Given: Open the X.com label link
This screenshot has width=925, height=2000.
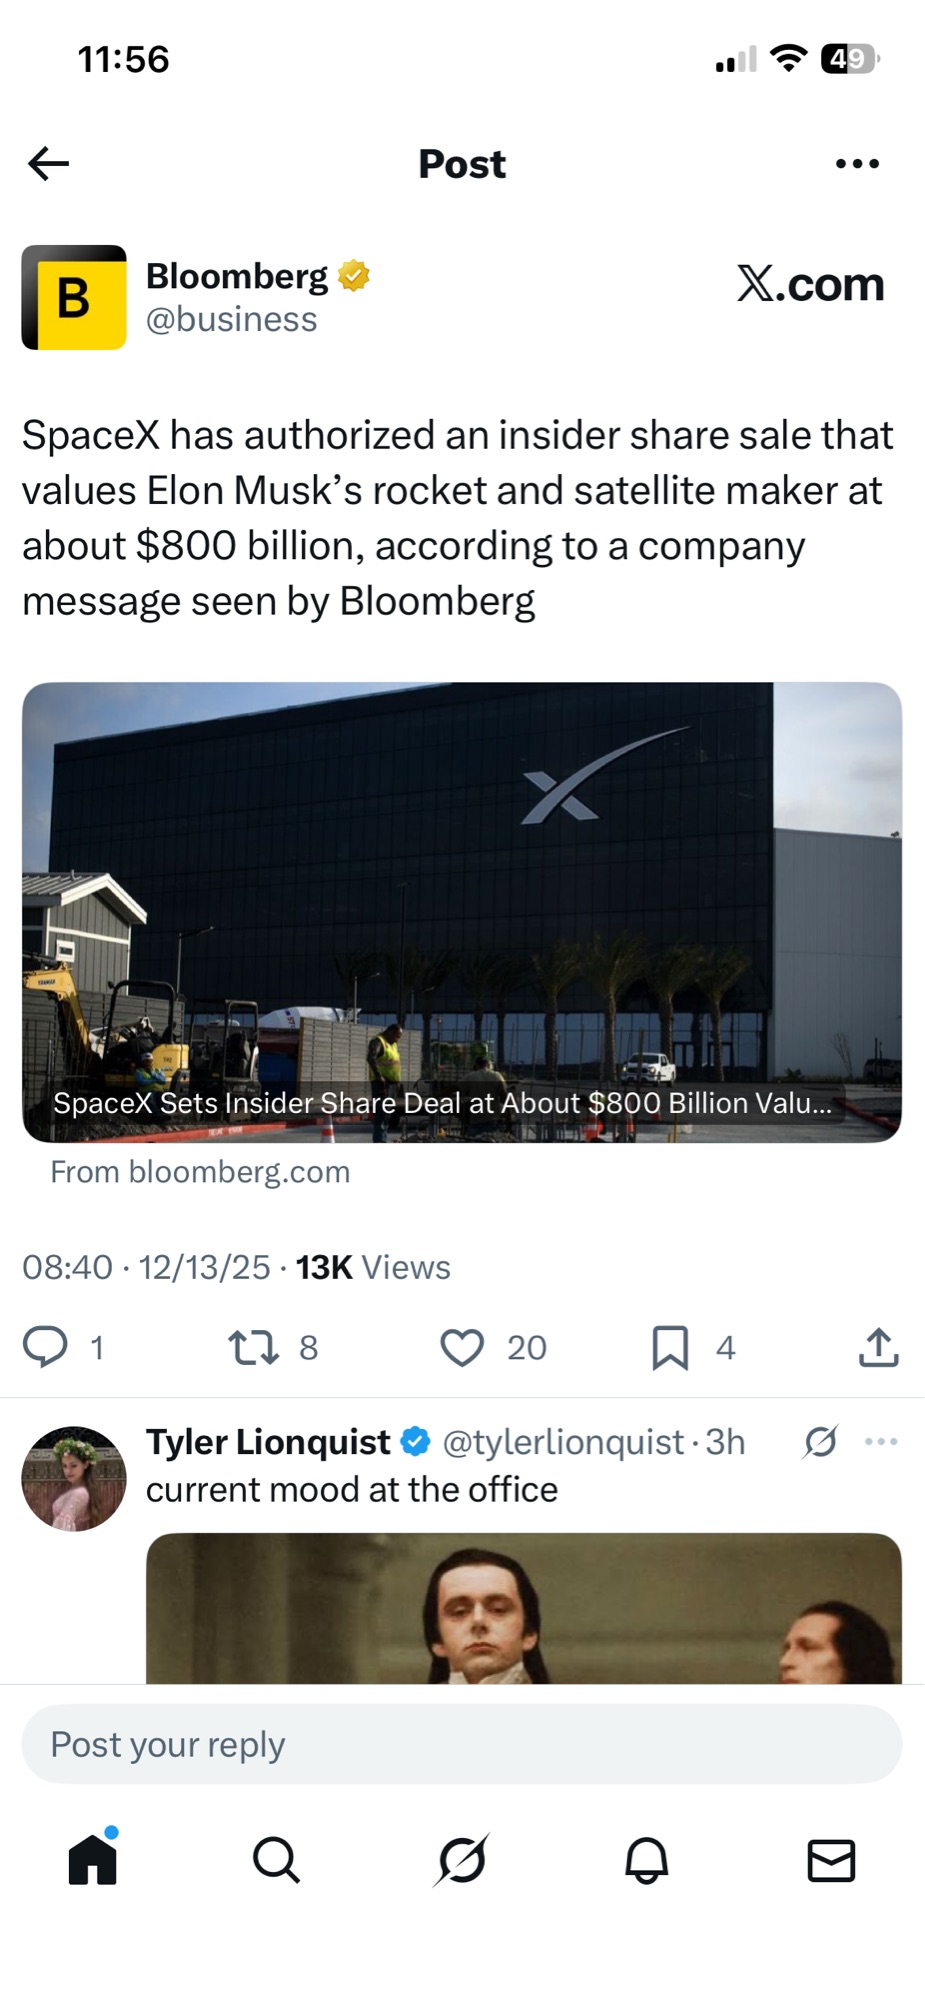Looking at the screenshot, I should 810,284.
